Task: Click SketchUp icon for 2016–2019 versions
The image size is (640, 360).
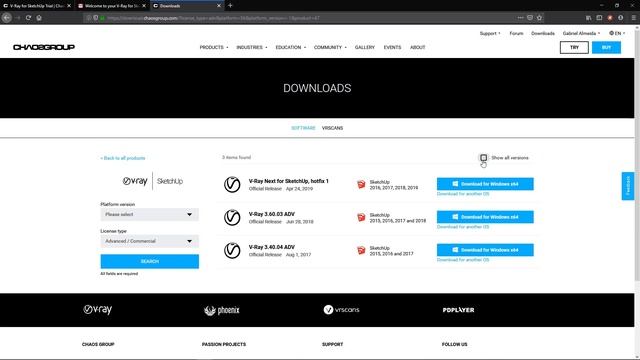Action: 361,184
